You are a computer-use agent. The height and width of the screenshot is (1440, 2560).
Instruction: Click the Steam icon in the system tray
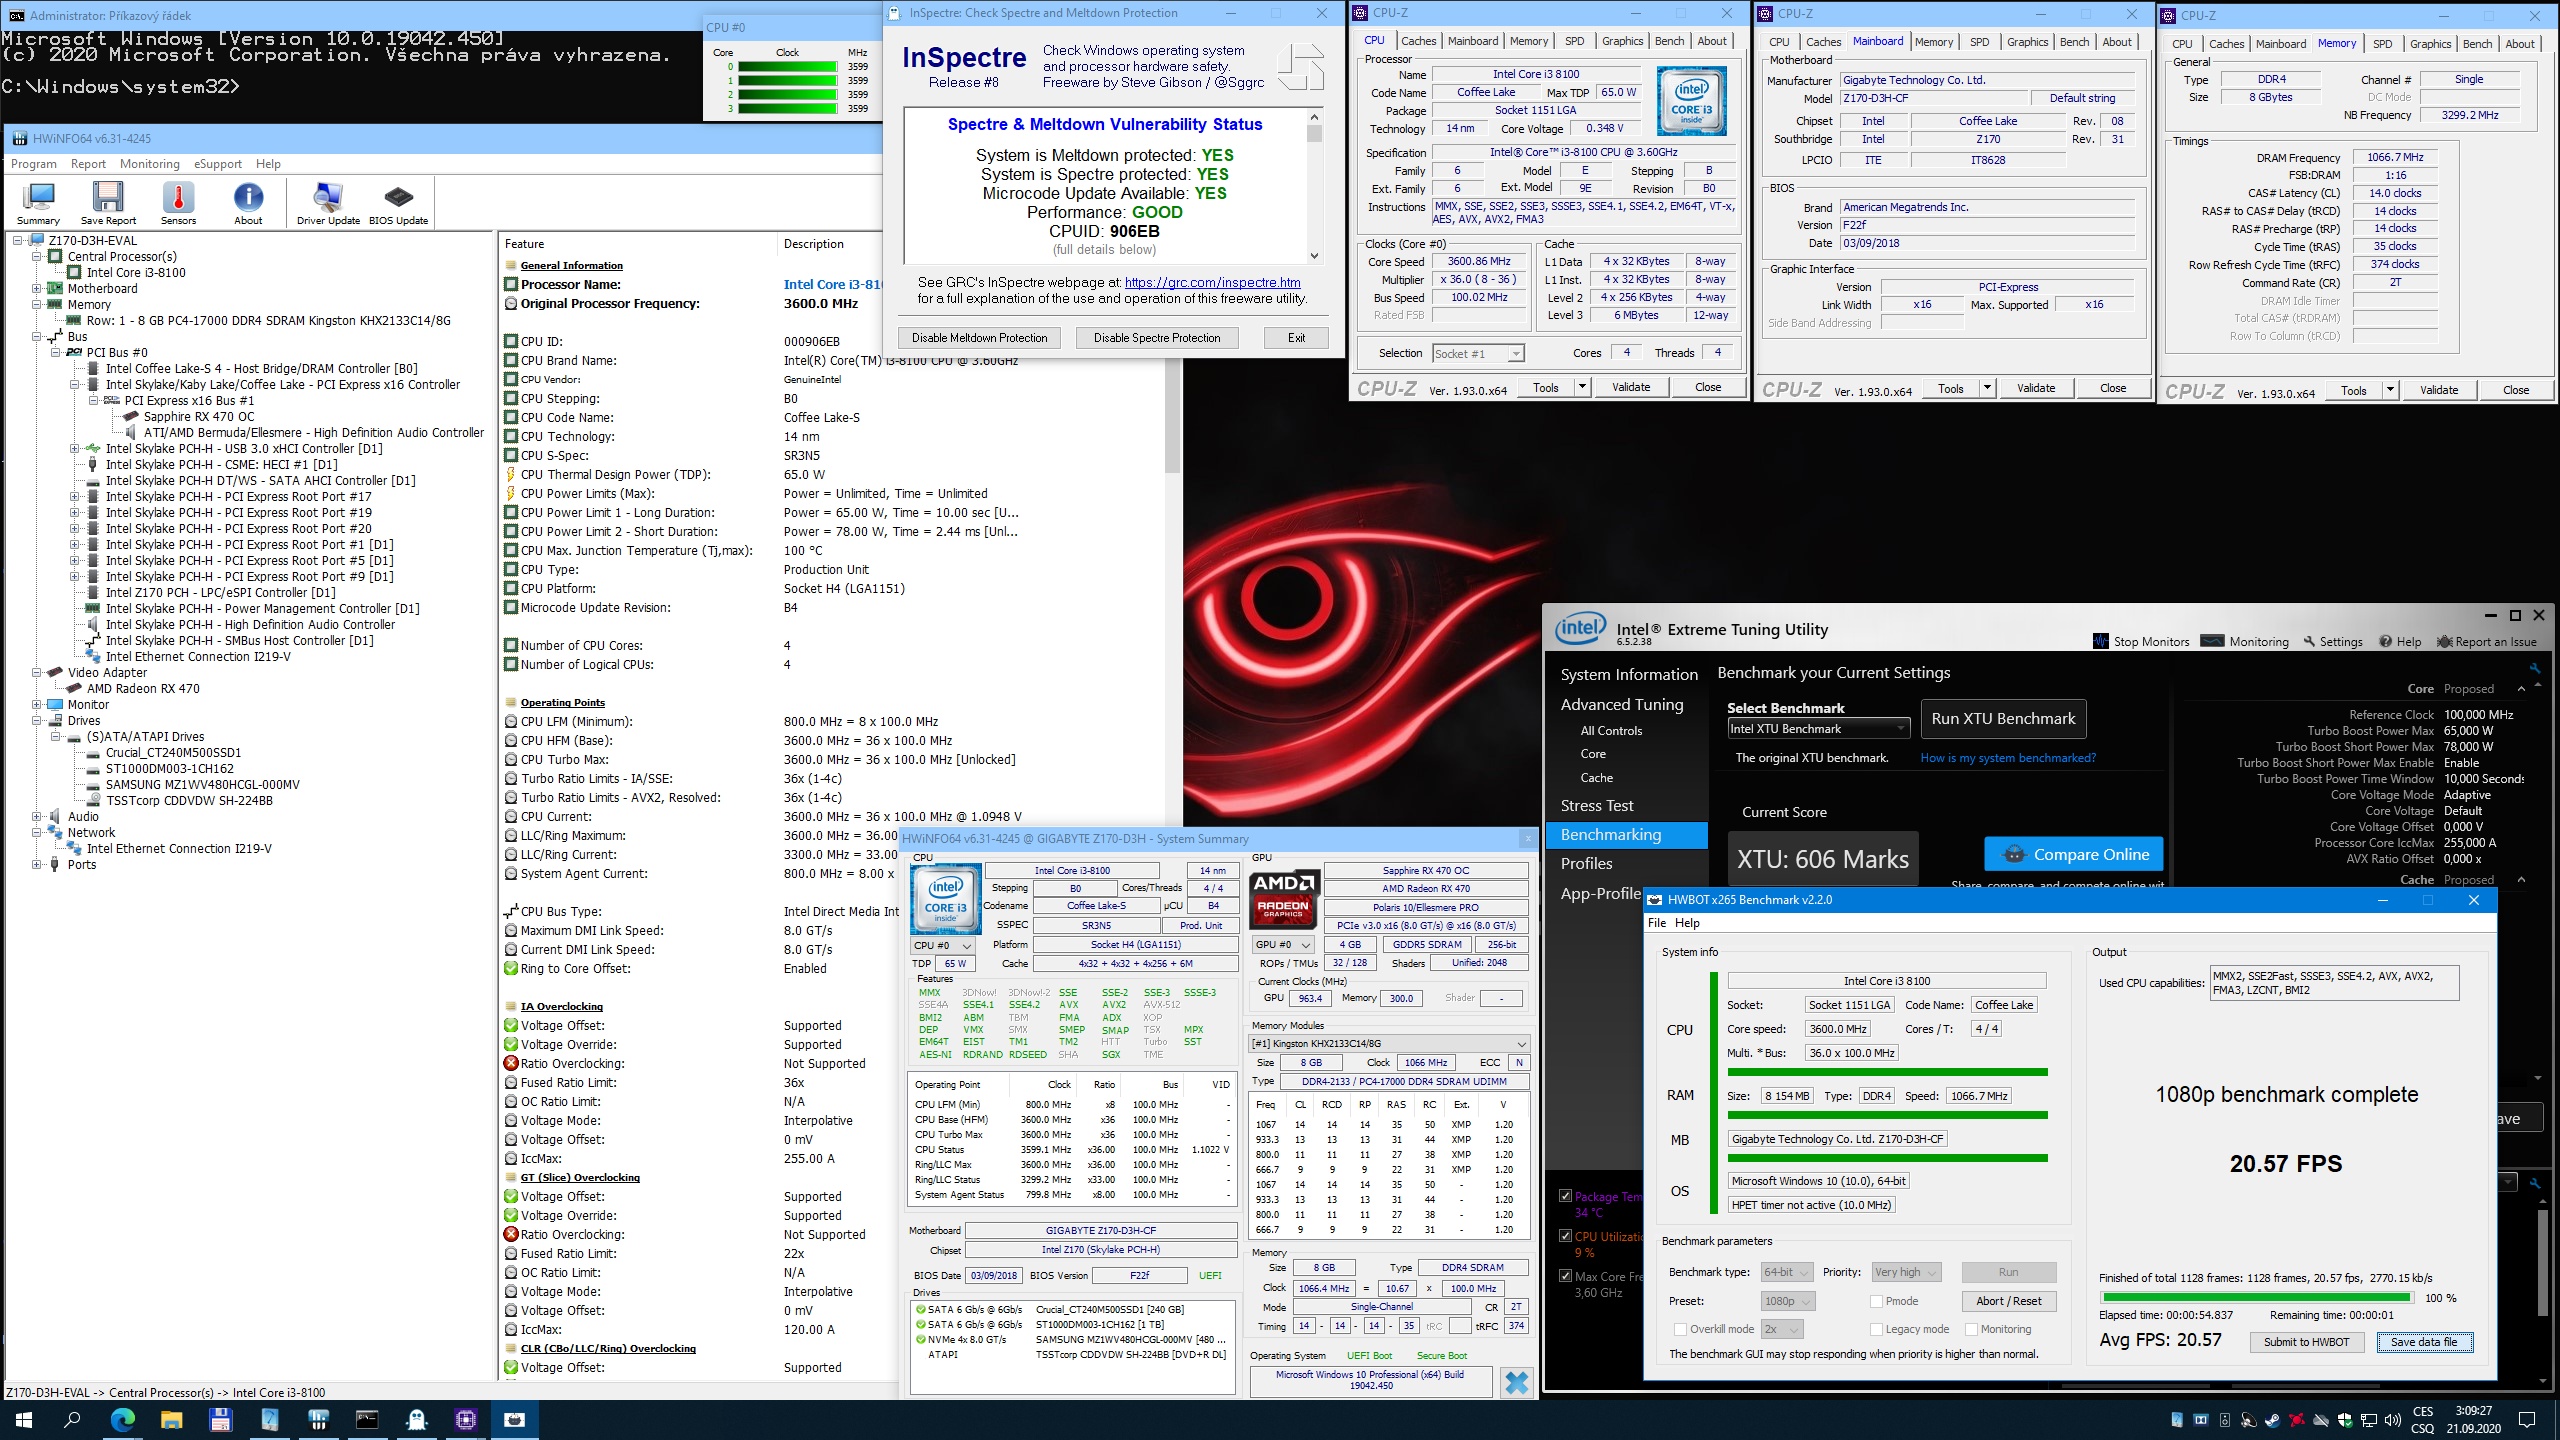pos(2273,1419)
